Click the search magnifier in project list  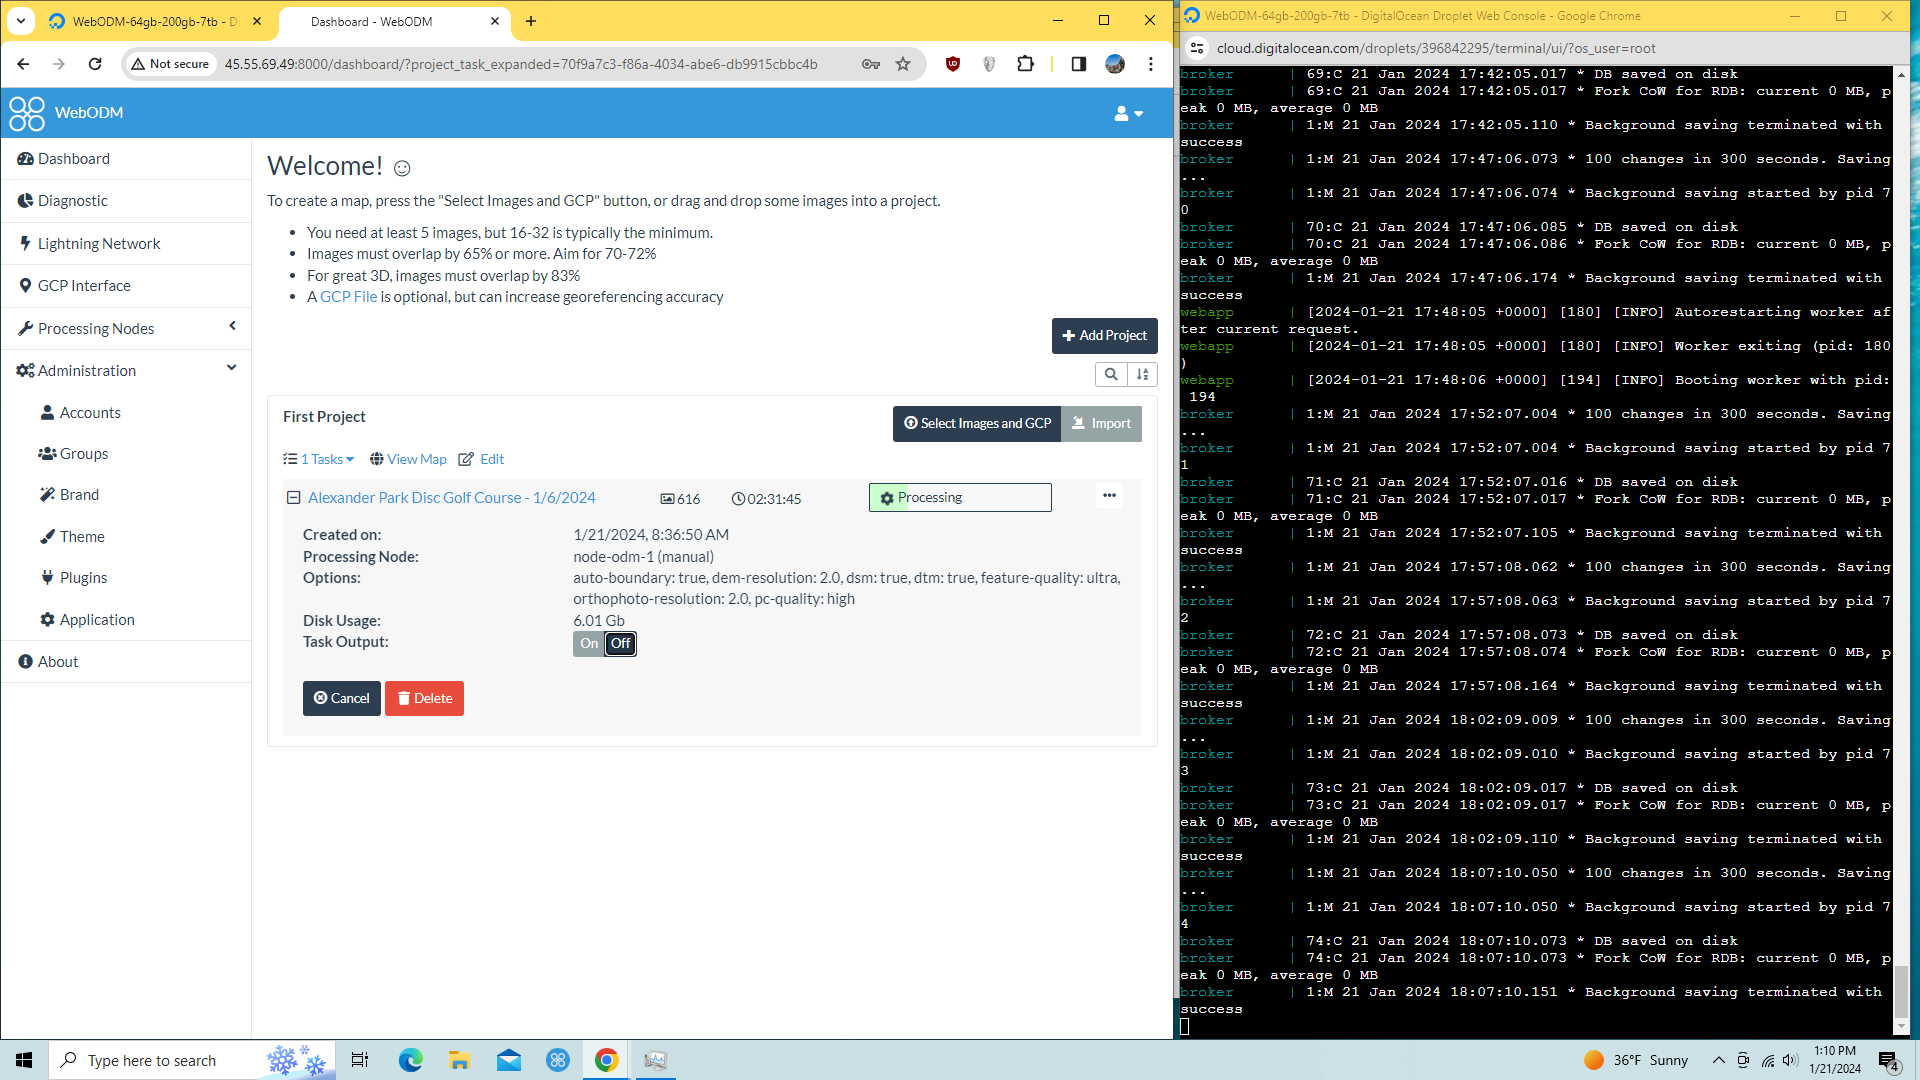click(x=1110, y=374)
